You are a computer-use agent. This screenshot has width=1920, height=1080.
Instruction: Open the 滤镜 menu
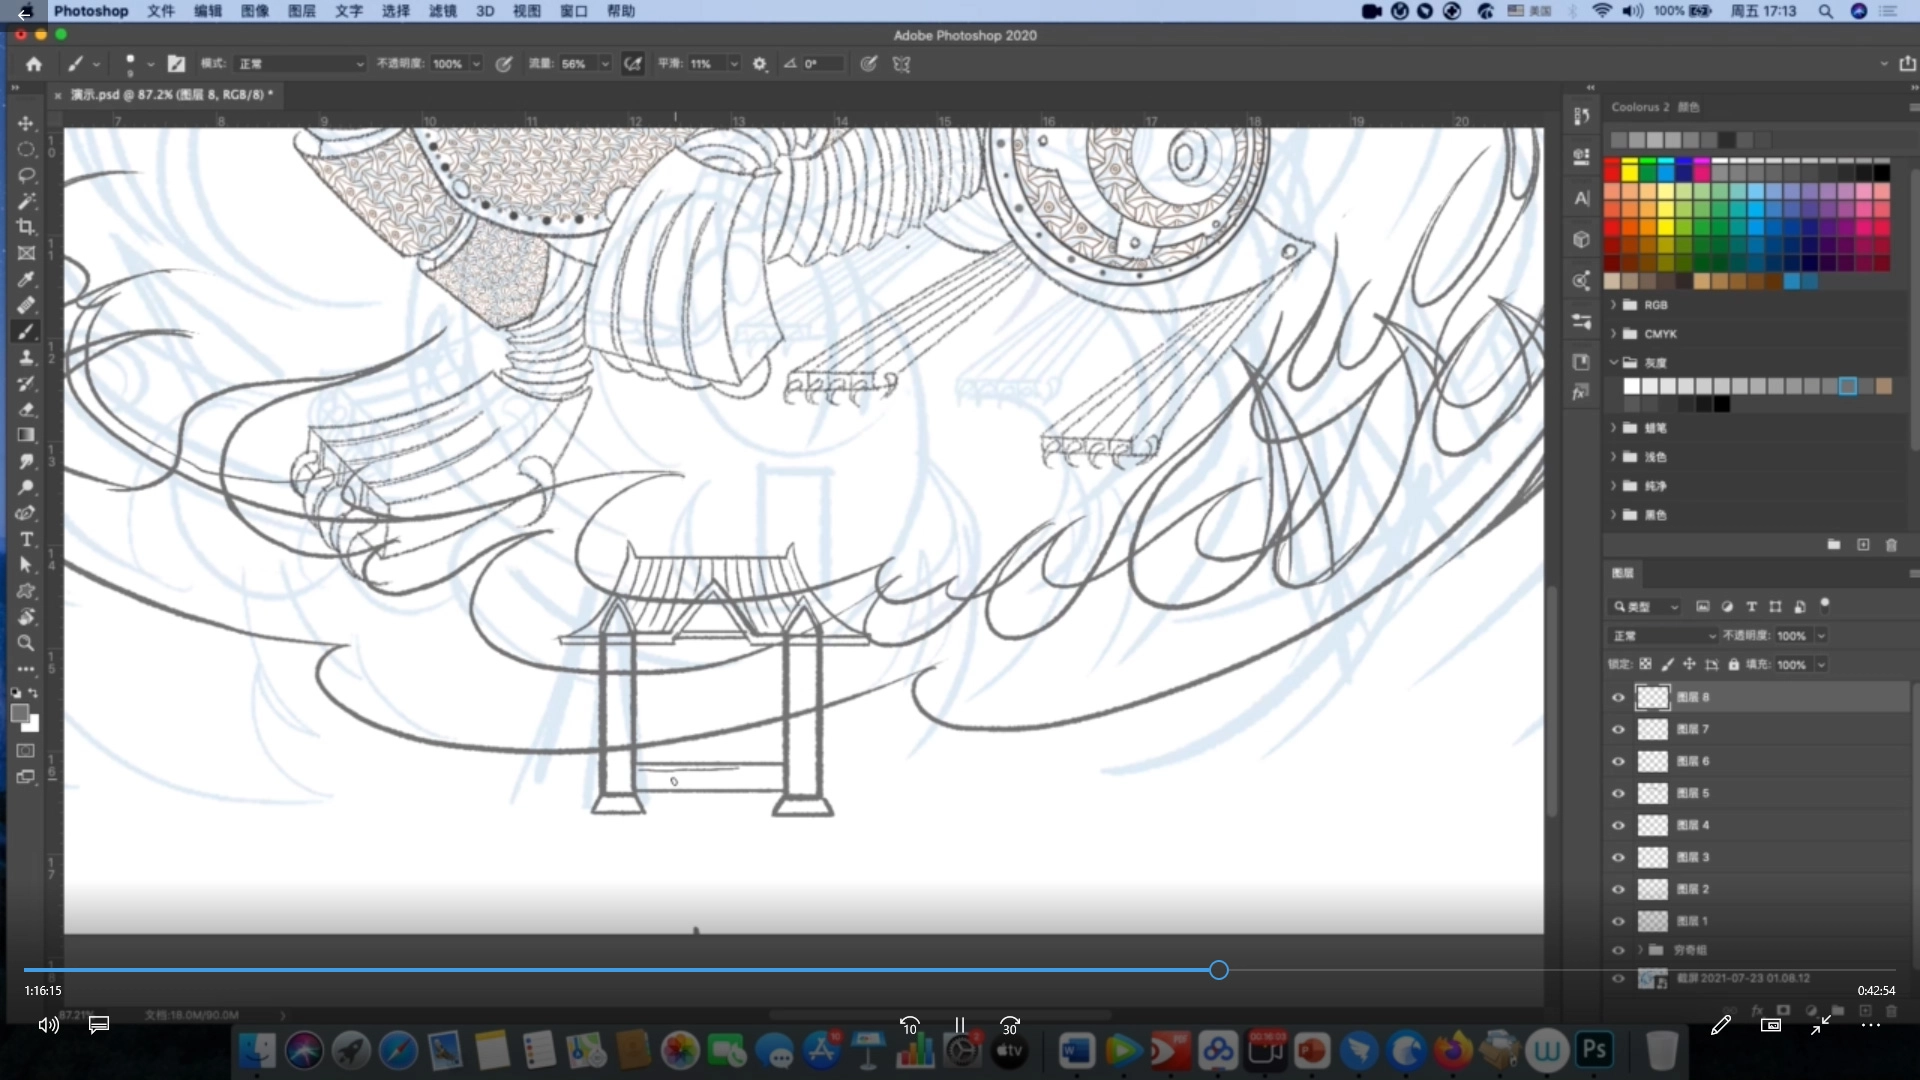pyautogui.click(x=442, y=11)
